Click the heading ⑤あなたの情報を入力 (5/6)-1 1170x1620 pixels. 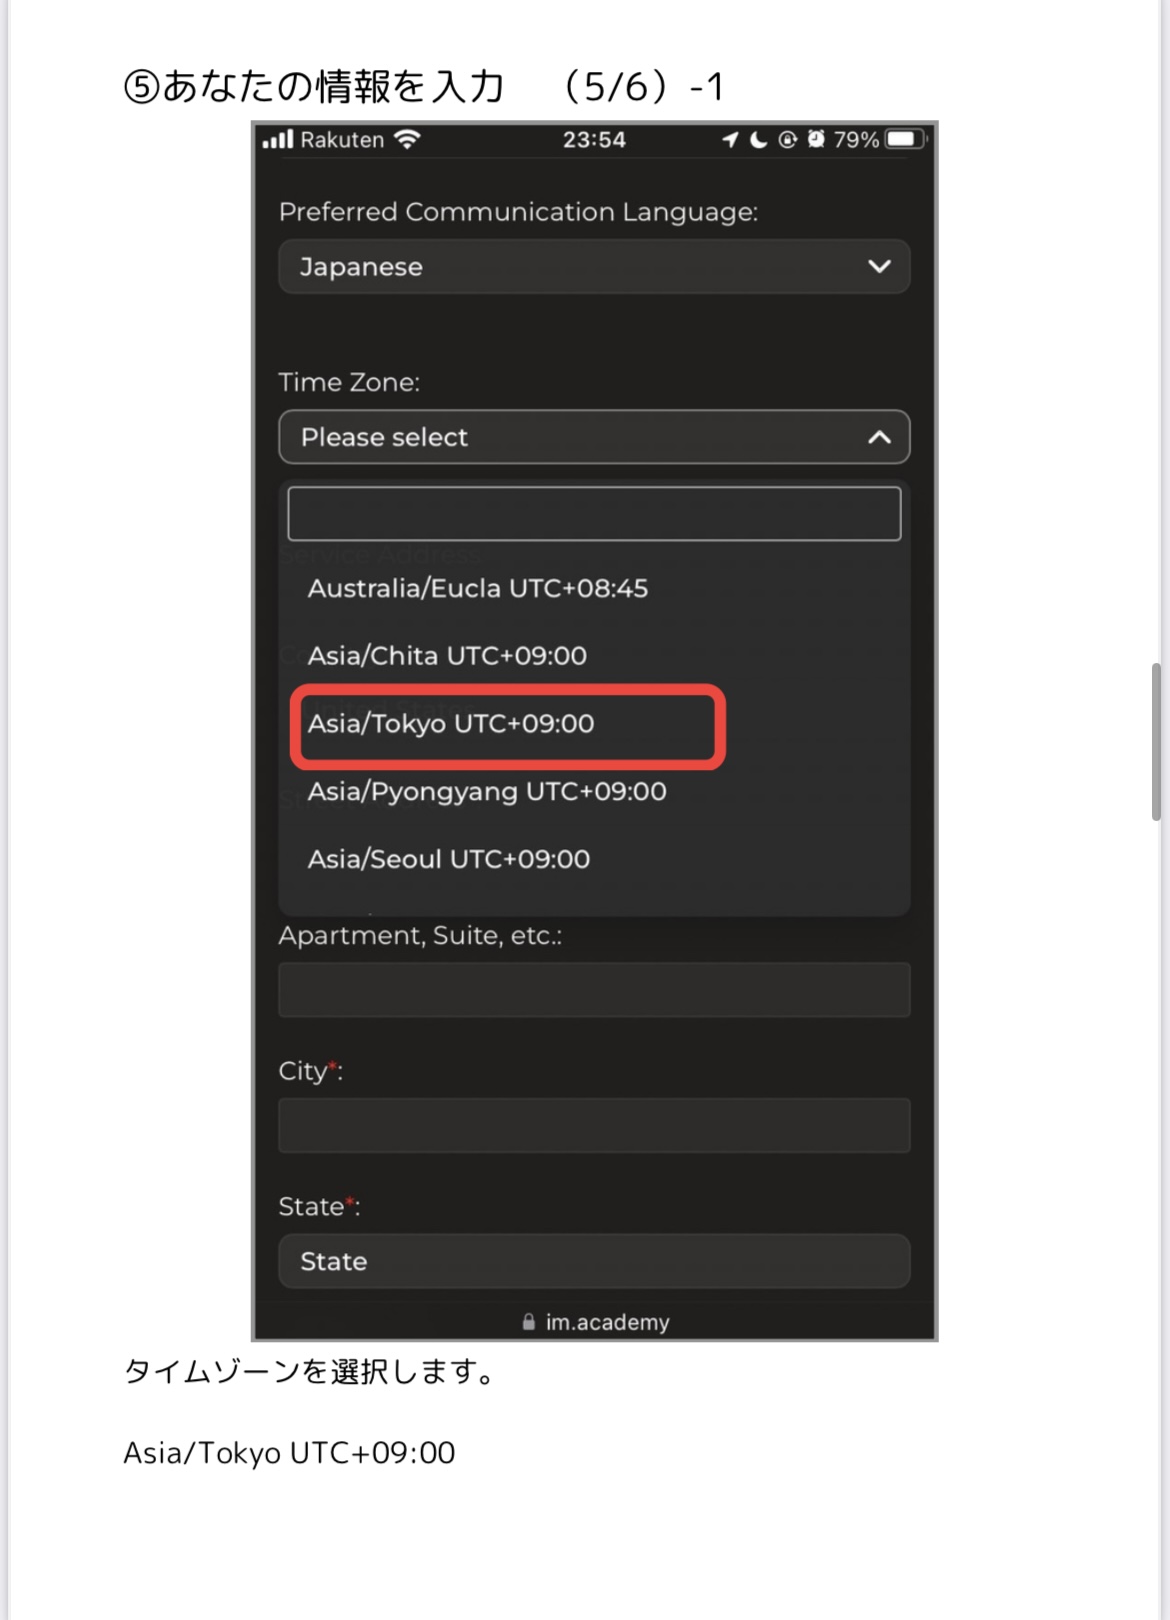(x=423, y=87)
